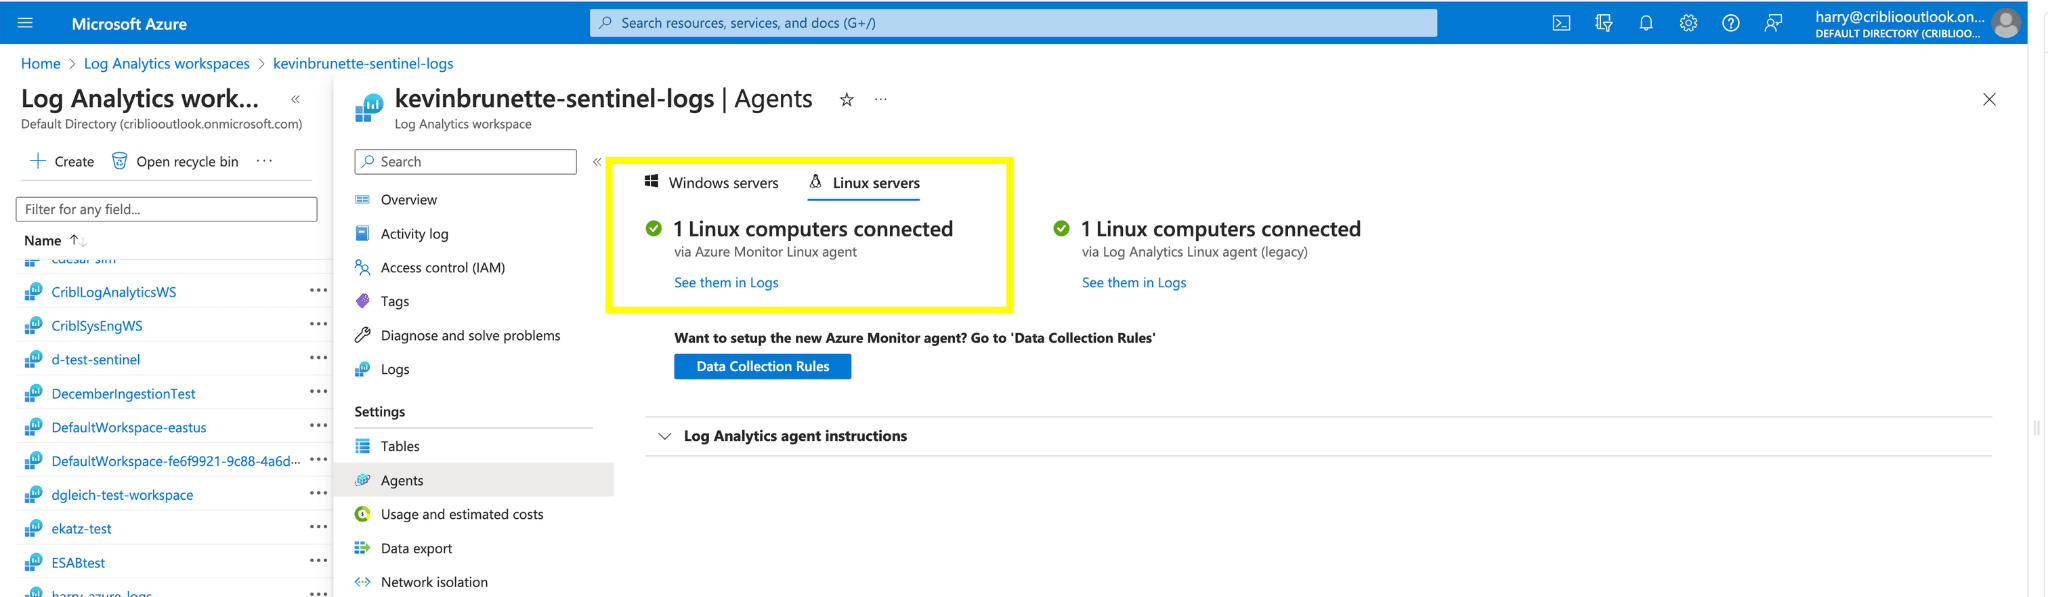Screen dimensions: 2048x597
Task: Open the feedback icon in header
Action: [1773, 23]
